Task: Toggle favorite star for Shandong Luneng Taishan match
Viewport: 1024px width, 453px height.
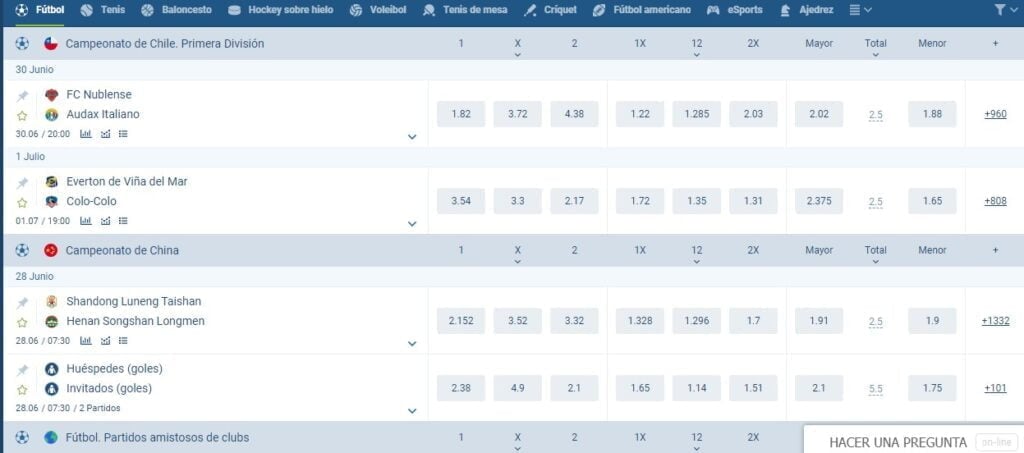Action: 22,322
